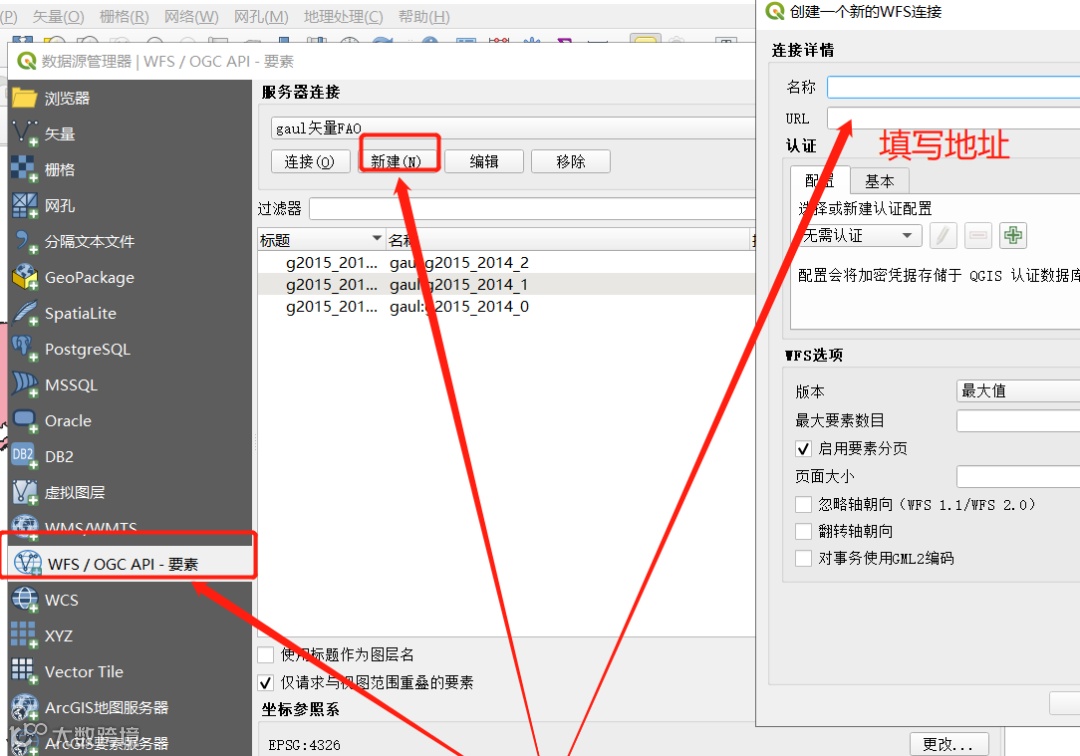Uncheck 仅请求与视图范围重叠的要素 checkbox
1080x756 pixels.
pyautogui.click(x=266, y=682)
